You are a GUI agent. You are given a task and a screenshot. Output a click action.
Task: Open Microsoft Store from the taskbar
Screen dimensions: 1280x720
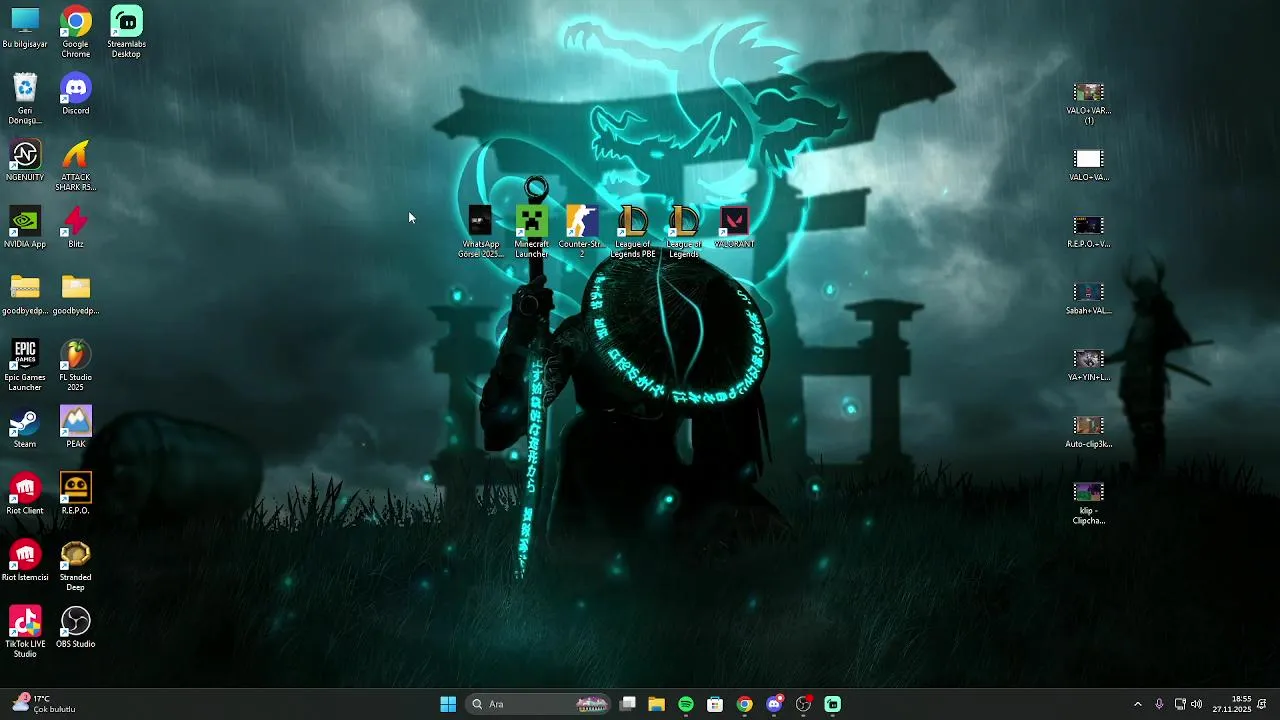pyautogui.click(x=715, y=704)
